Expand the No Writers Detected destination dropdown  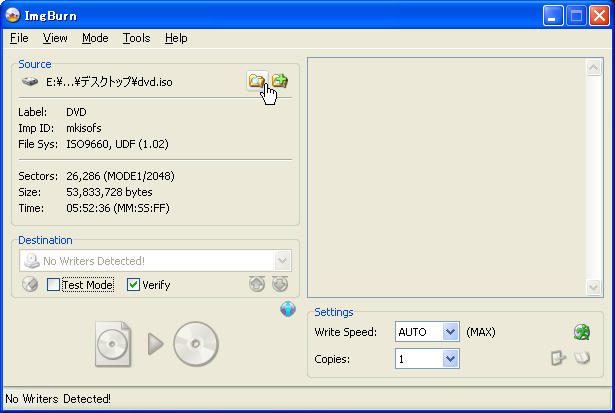coord(282,261)
